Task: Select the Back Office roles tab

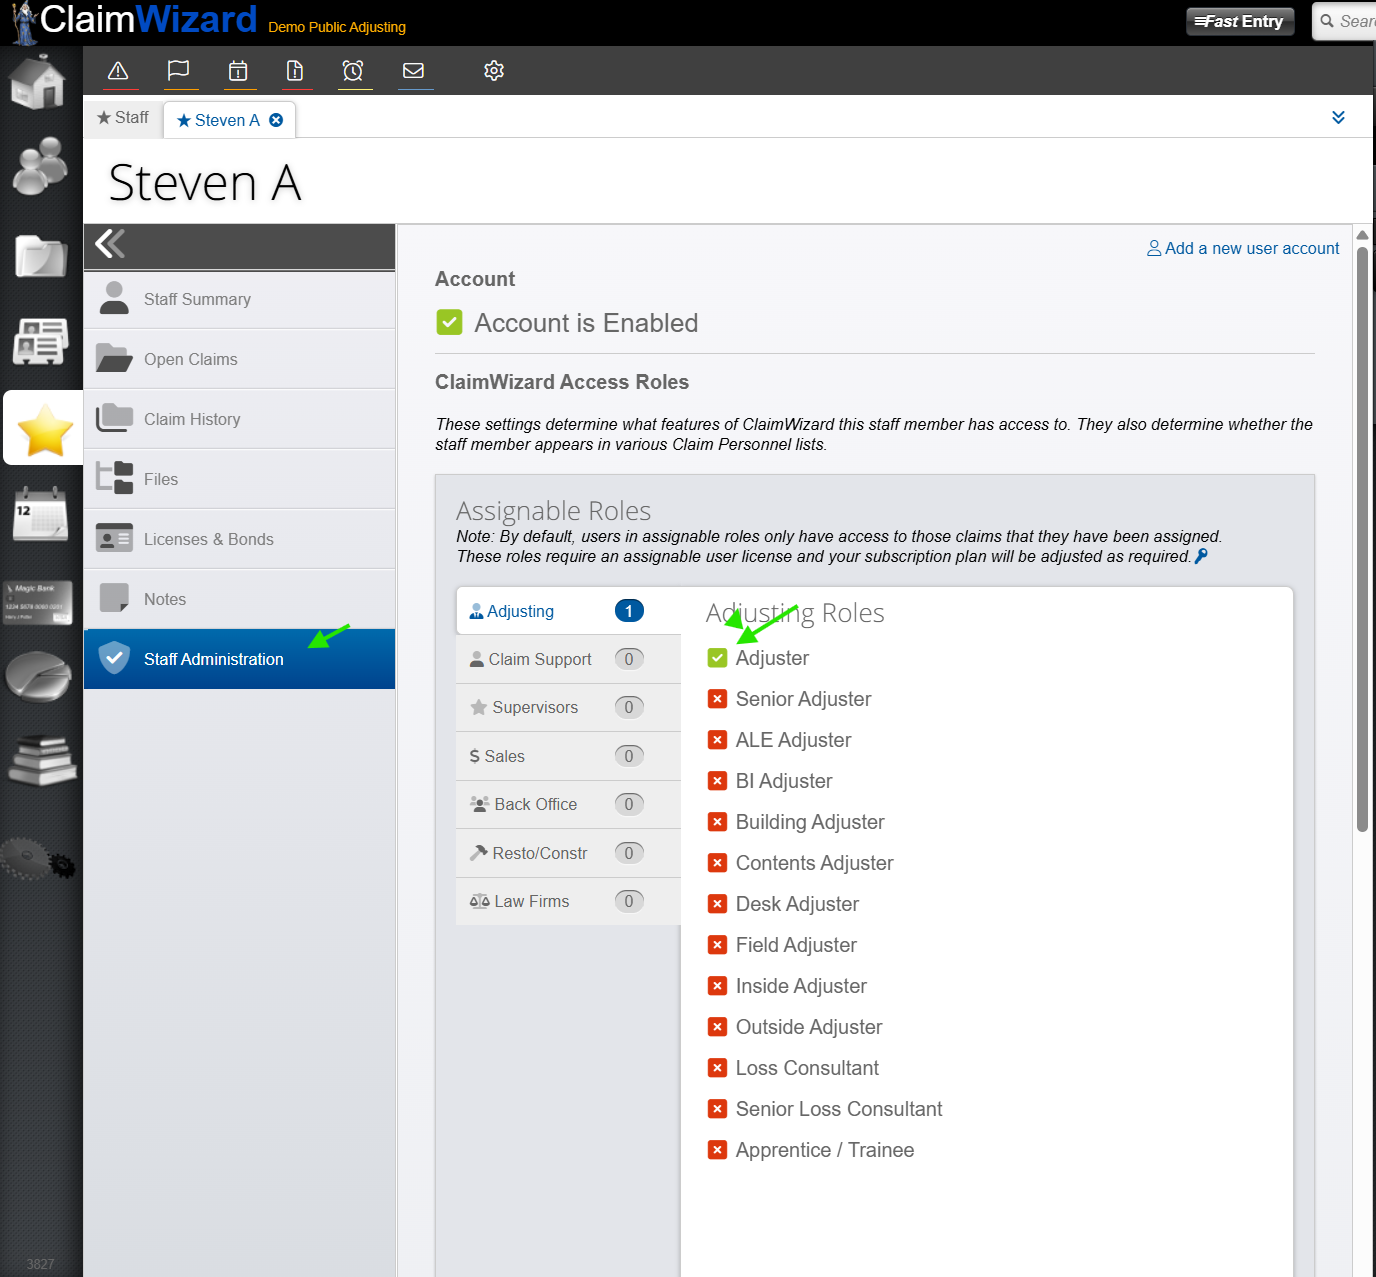Action: [568, 804]
